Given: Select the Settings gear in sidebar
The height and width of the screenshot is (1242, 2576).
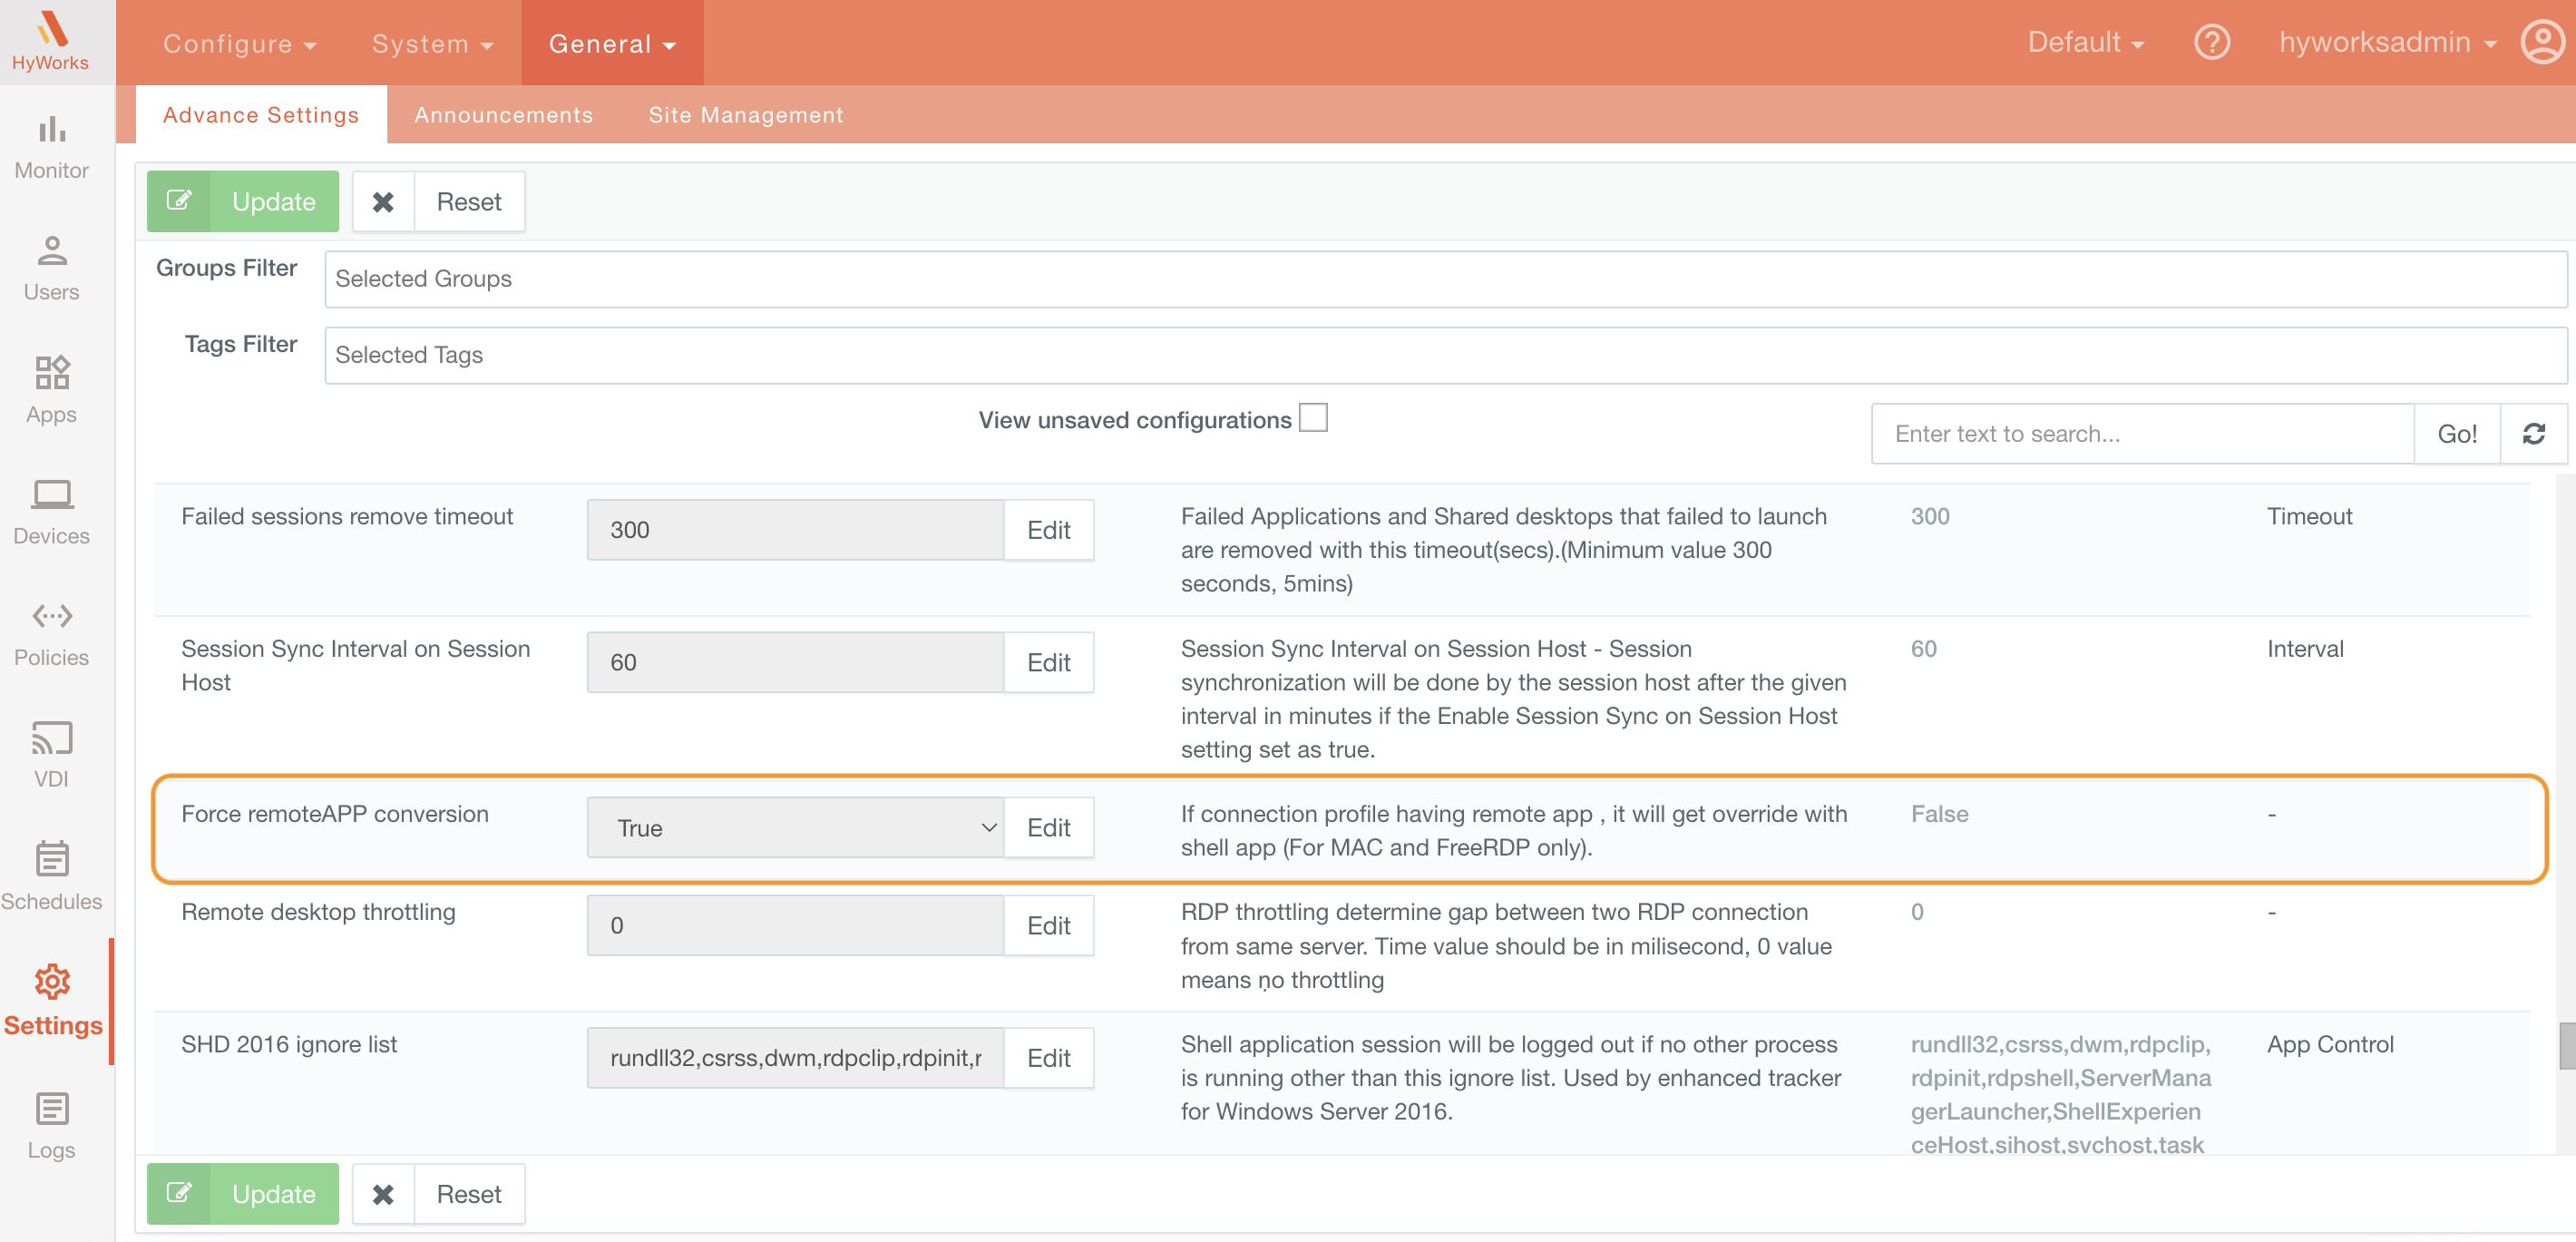Looking at the screenshot, I should point(51,982).
